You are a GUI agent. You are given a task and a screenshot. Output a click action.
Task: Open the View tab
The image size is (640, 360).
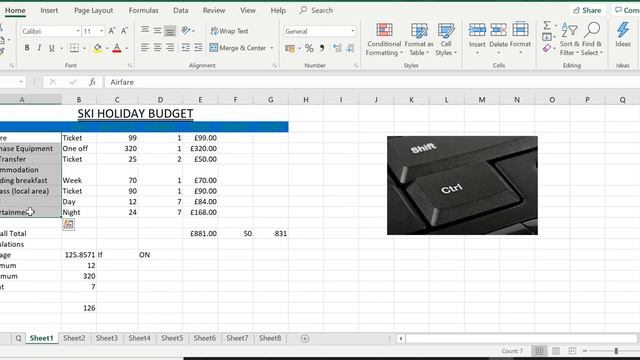[x=248, y=10]
